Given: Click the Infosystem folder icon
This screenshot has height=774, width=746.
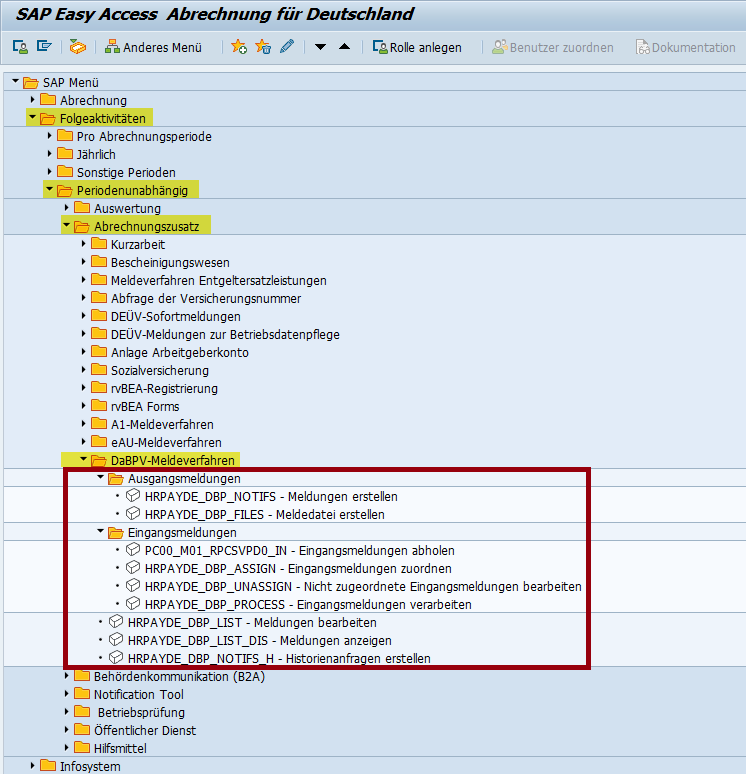Looking at the screenshot, I should (48, 766).
